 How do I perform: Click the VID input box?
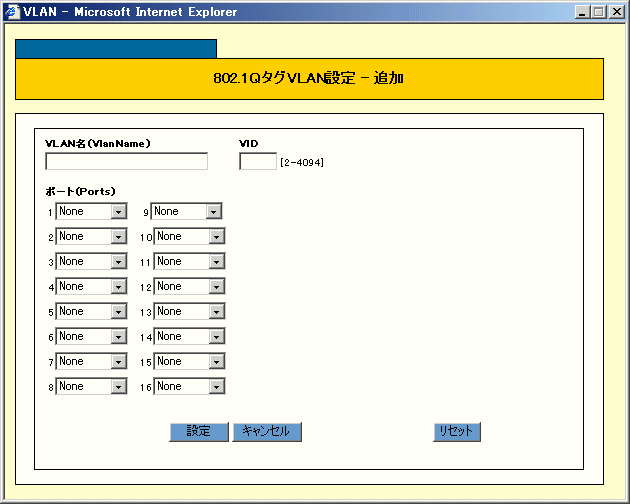tap(258, 162)
